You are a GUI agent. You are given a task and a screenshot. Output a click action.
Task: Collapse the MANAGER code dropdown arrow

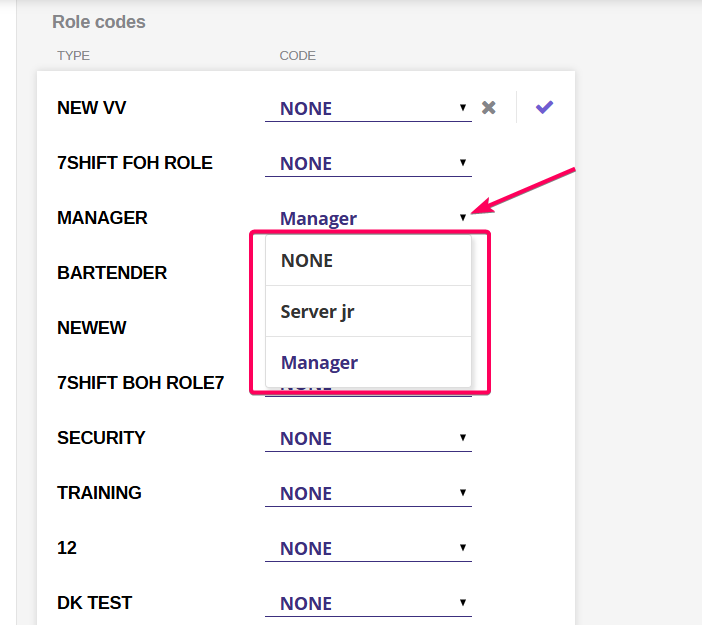462,217
